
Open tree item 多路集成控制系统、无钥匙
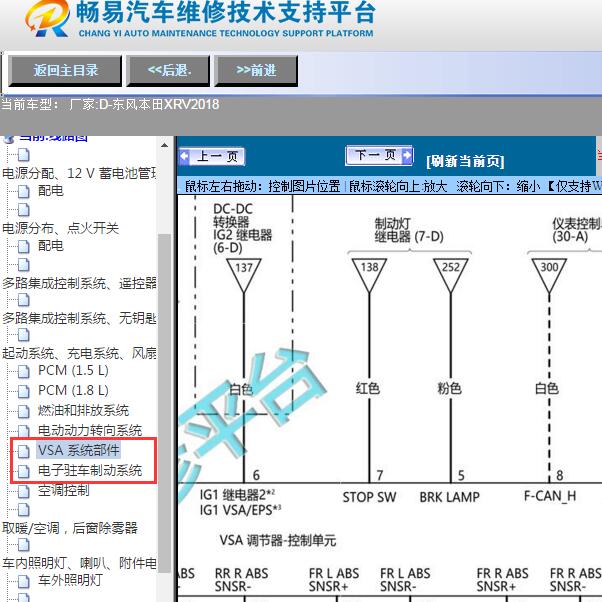(79, 318)
